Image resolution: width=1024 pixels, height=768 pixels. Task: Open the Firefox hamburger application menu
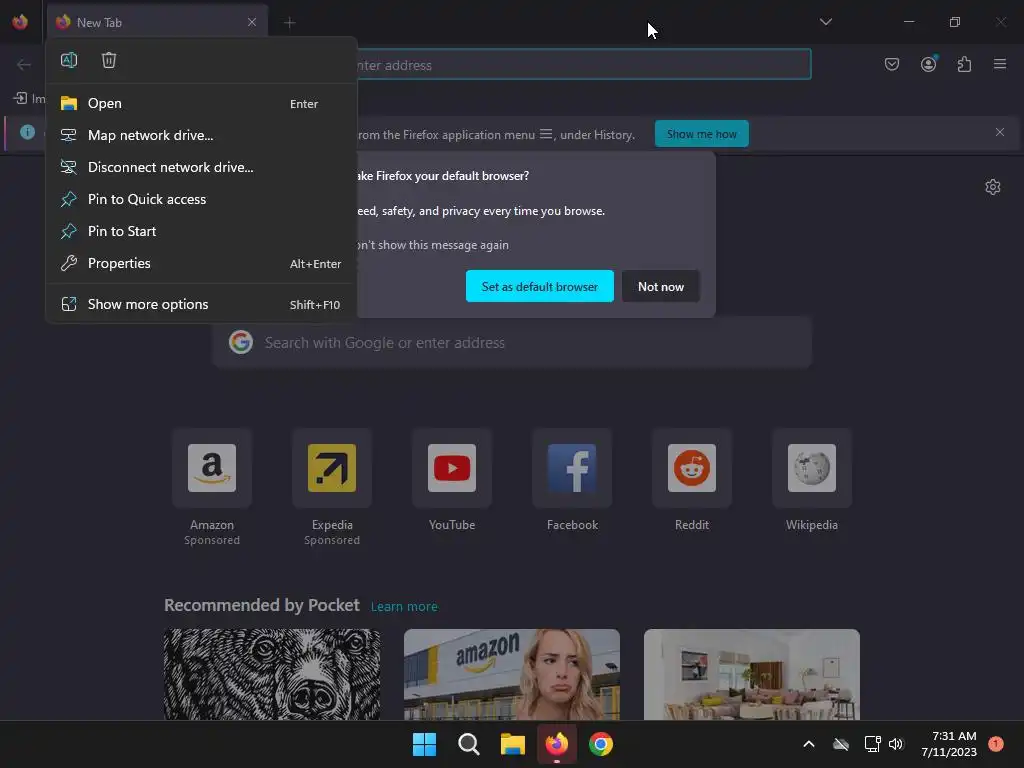pyautogui.click(x=1000, y=64)
